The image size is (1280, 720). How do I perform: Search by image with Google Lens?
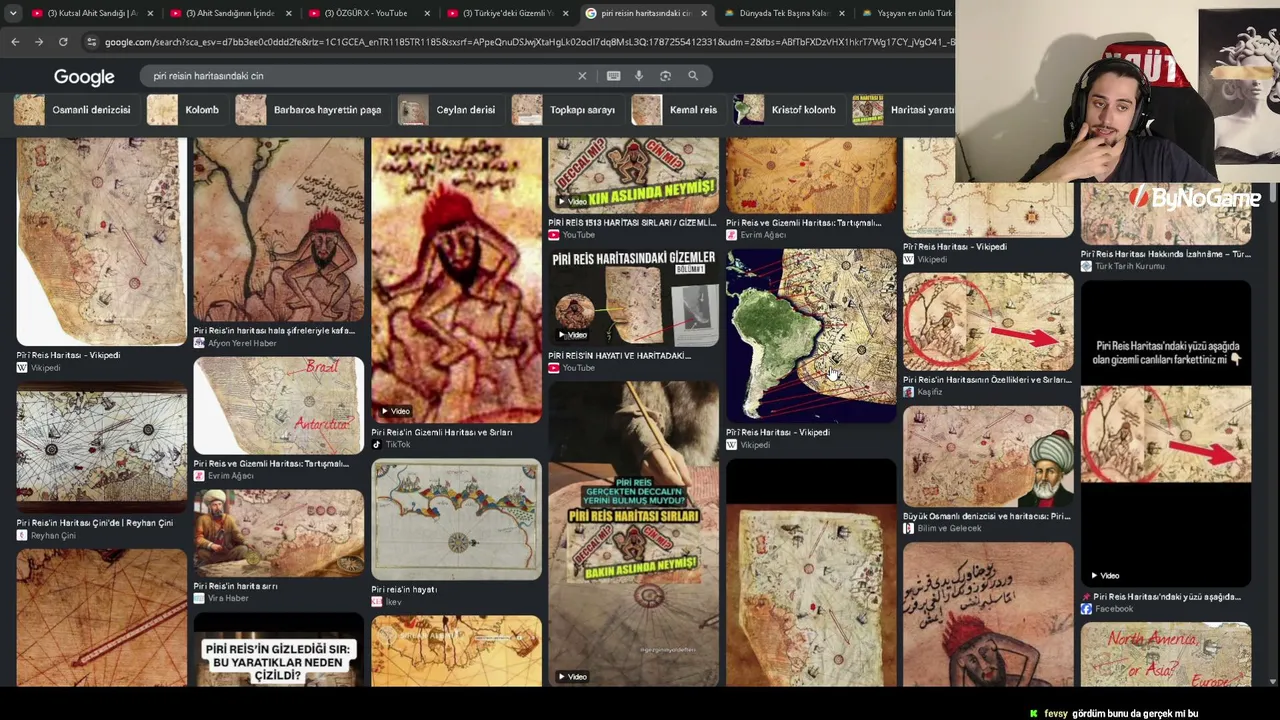(x=665, y=76)
